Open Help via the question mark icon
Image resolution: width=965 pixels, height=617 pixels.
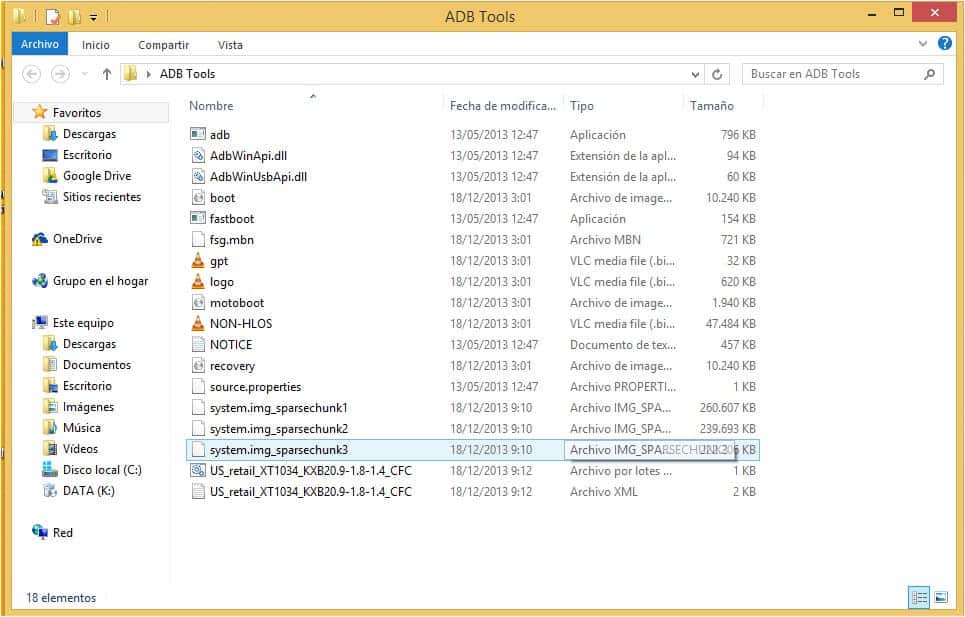[x=942, y=44]
